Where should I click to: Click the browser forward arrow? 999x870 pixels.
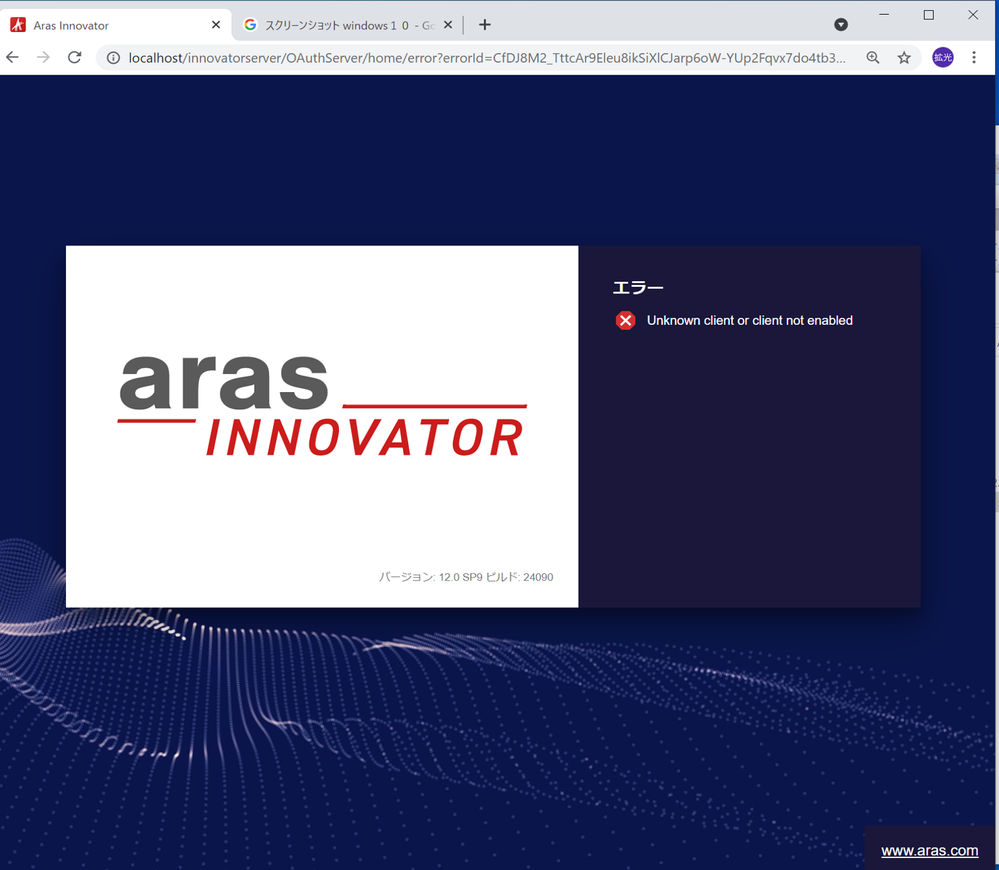(43, 58)
